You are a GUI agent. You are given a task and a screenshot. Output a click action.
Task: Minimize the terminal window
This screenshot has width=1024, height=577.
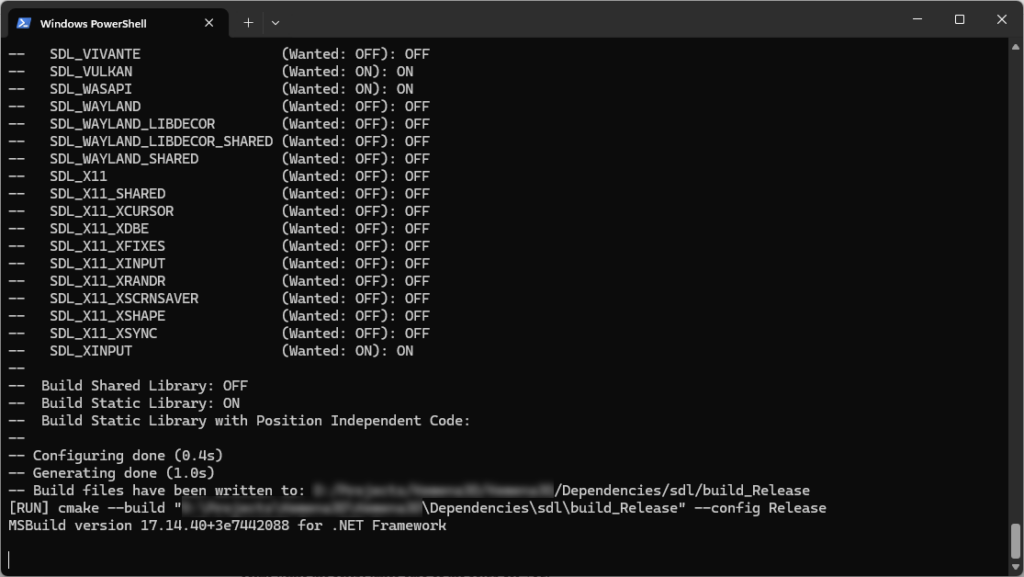(x=918, y=19)
